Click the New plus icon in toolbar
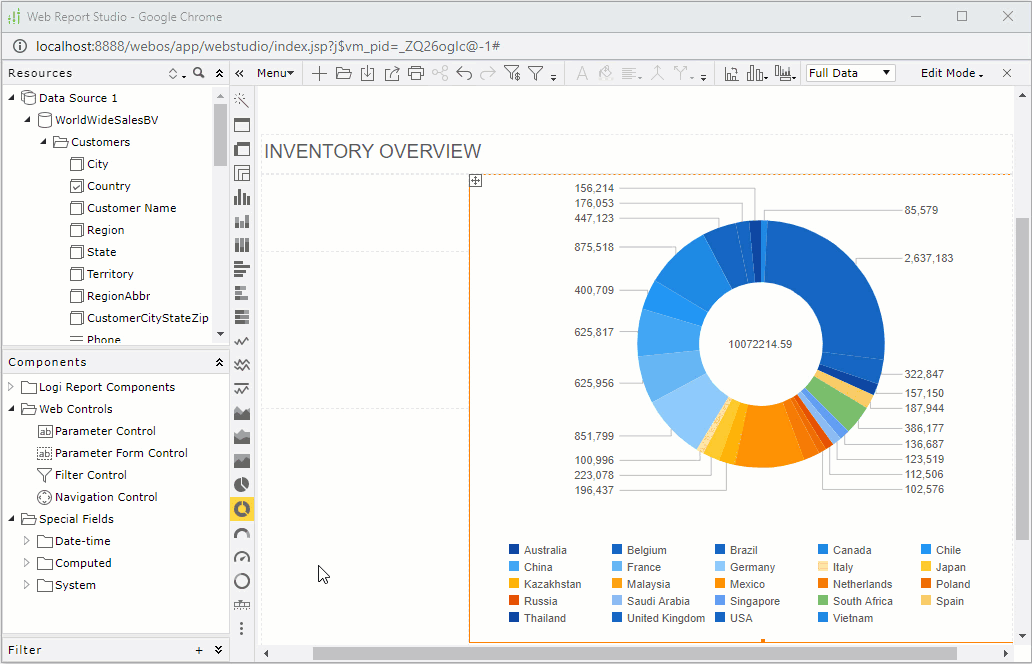This screenshot has height=664, width=1032. tap(319, 73)
